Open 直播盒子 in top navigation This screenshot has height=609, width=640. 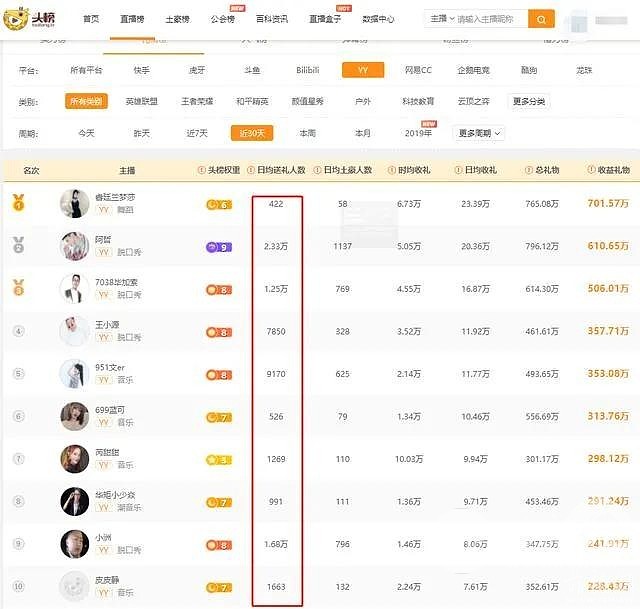325,19
